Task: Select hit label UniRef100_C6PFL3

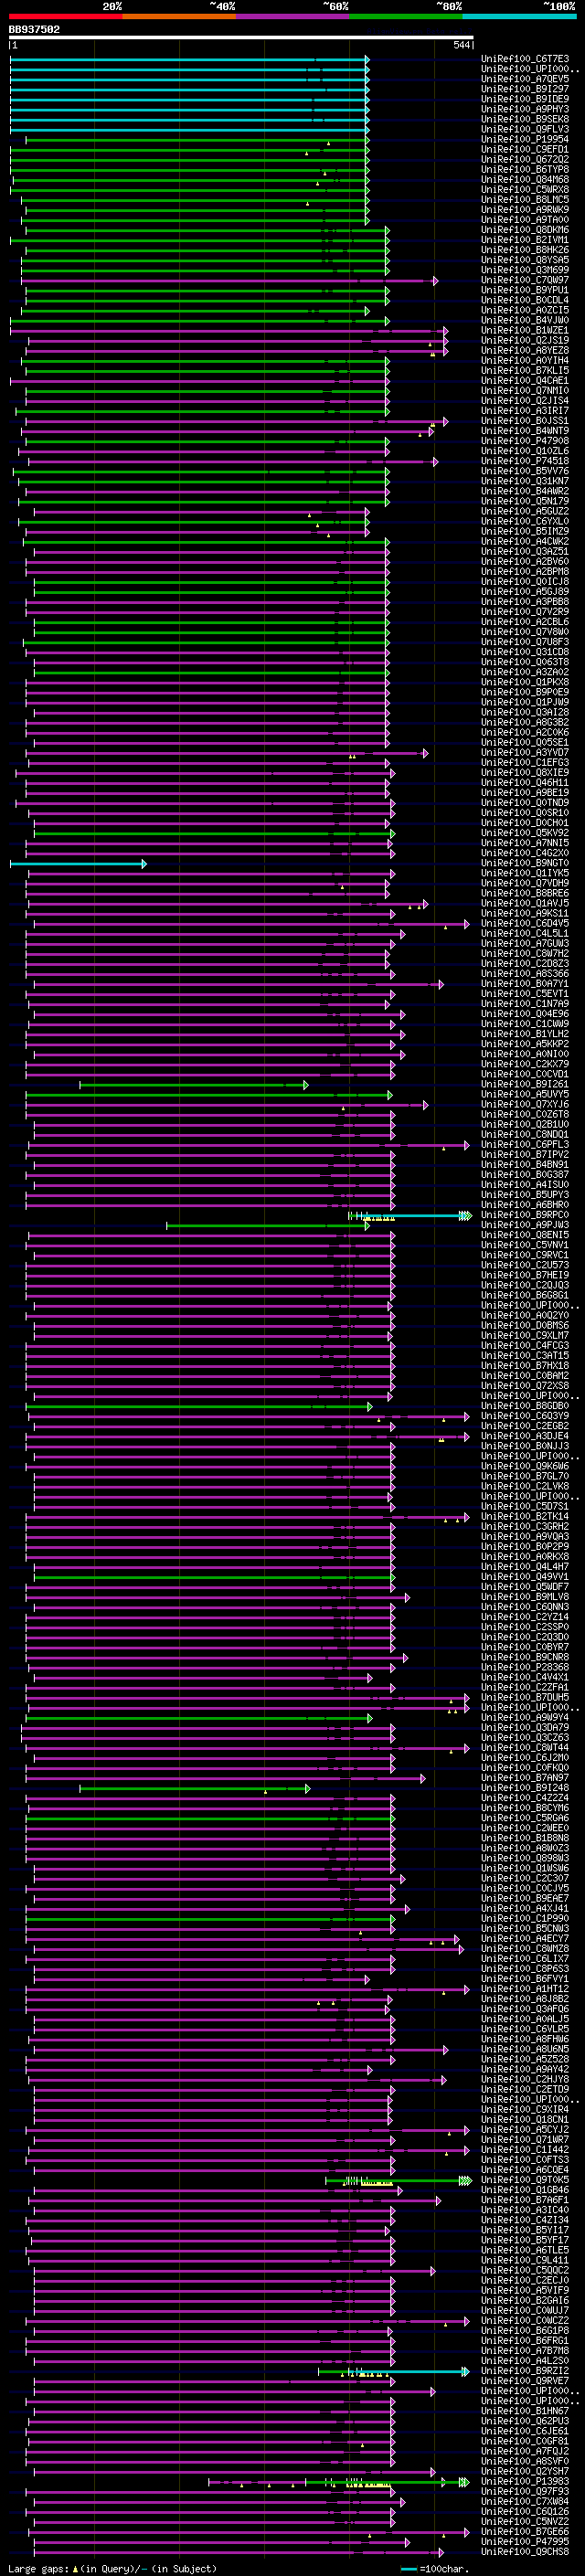Action: pos(525,1144)
